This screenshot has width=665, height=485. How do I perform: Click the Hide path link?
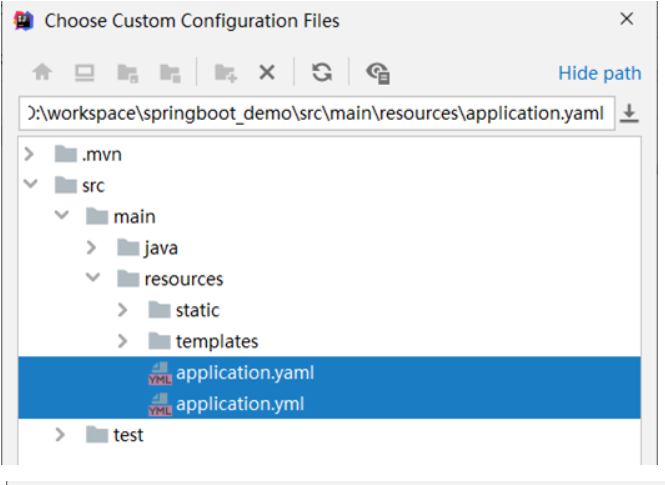(599, 73)
